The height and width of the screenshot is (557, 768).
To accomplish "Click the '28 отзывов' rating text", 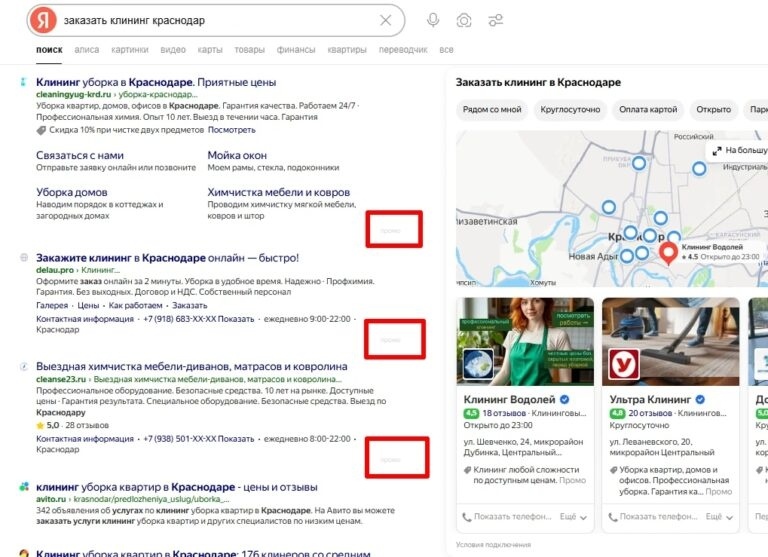I will pos(87,425).
